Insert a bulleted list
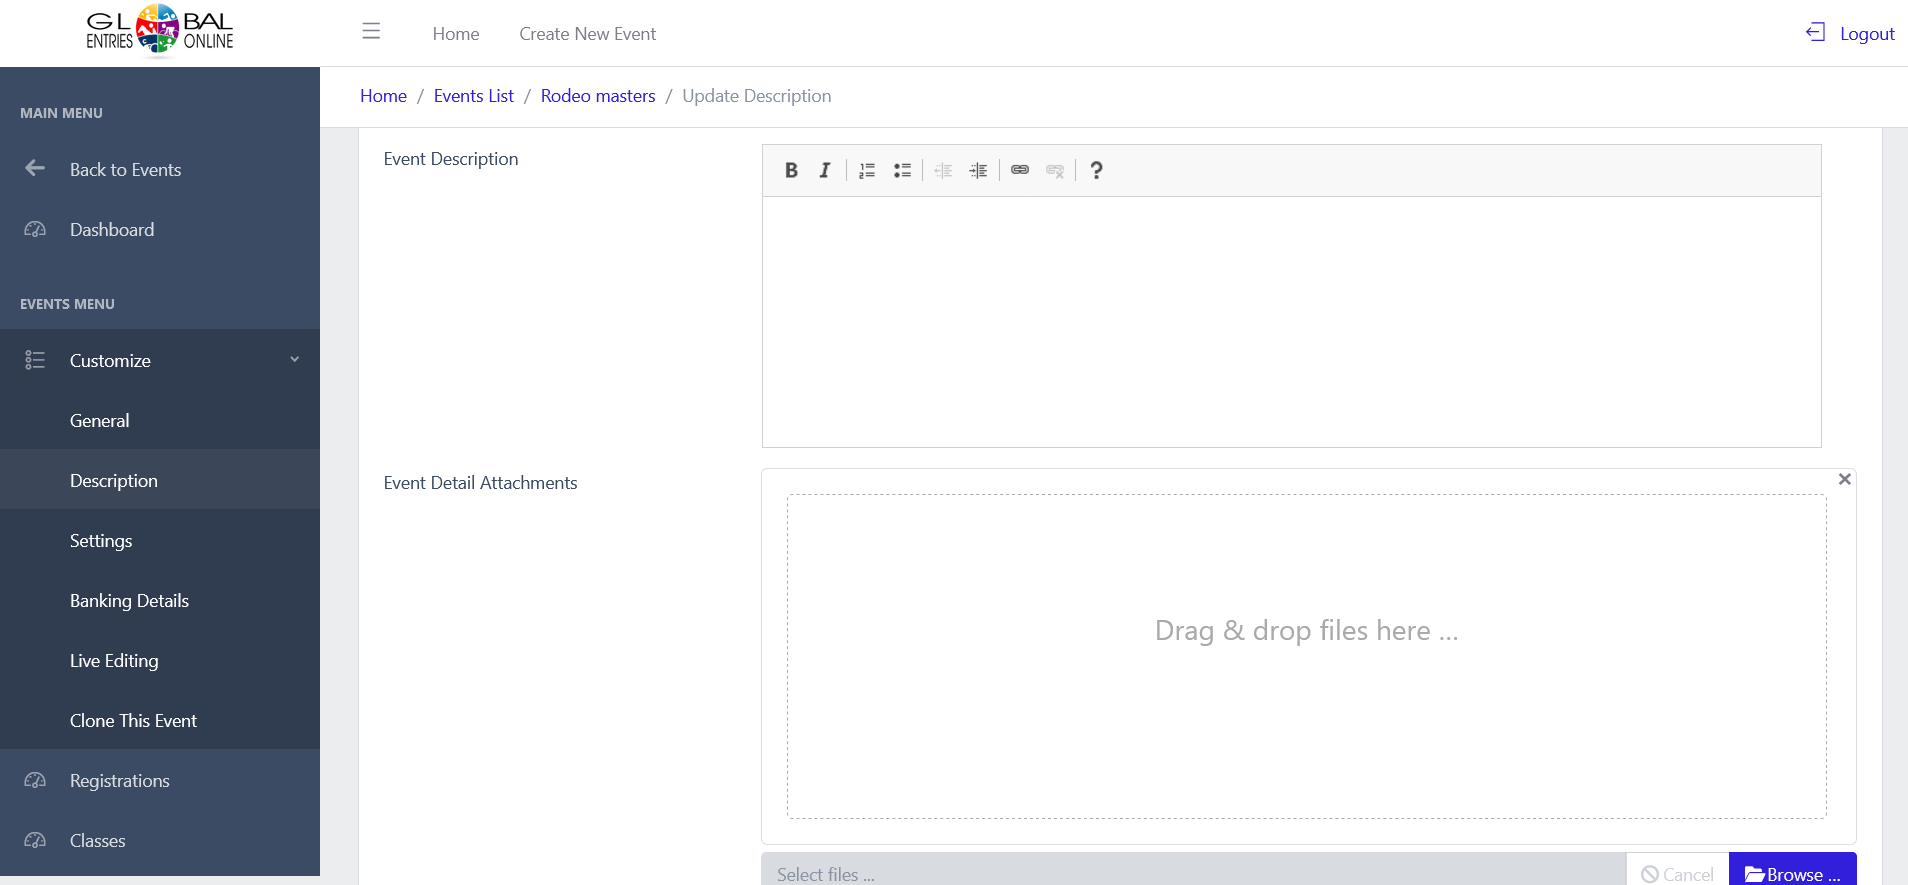 pos(902,170)
